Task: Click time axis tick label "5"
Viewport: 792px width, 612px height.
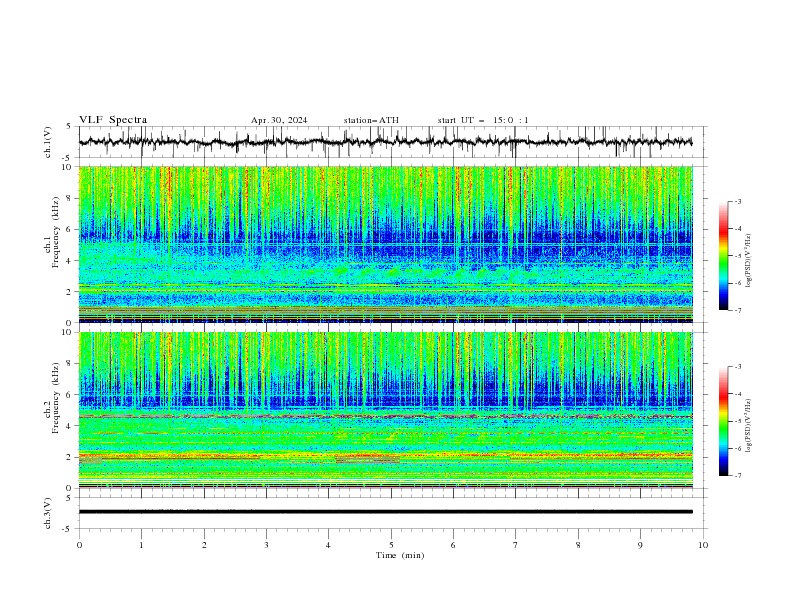Action: pyautogui.click(x=391, y=545)
